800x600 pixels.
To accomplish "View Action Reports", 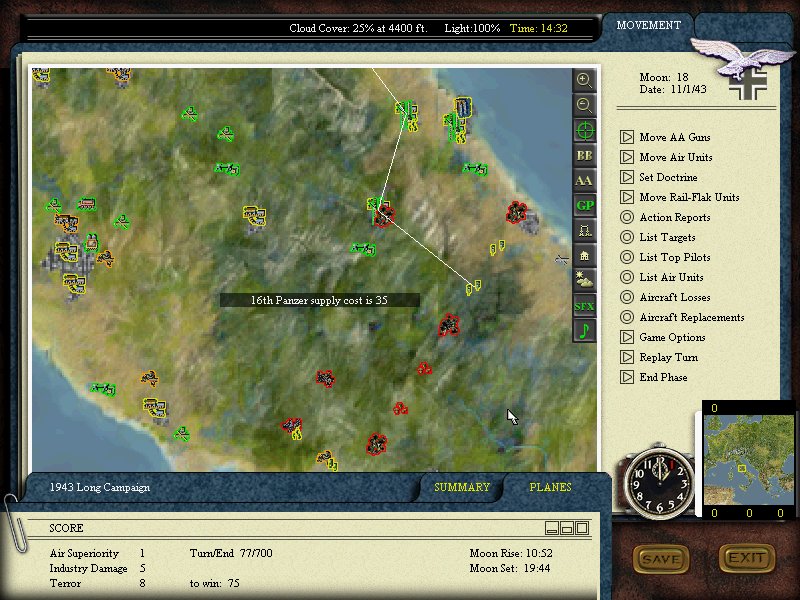I will (x=665, y=217).
